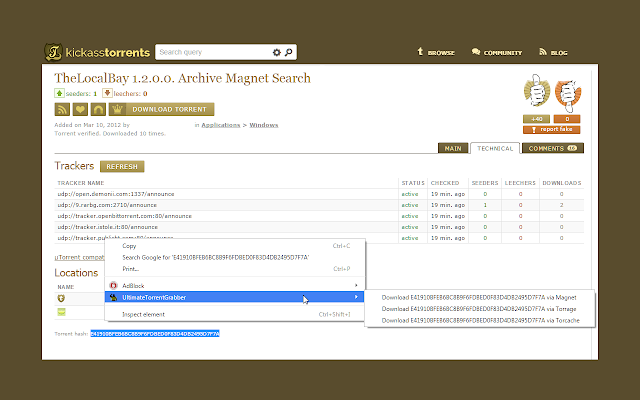Click the Download Torrent button

point(161,109)
